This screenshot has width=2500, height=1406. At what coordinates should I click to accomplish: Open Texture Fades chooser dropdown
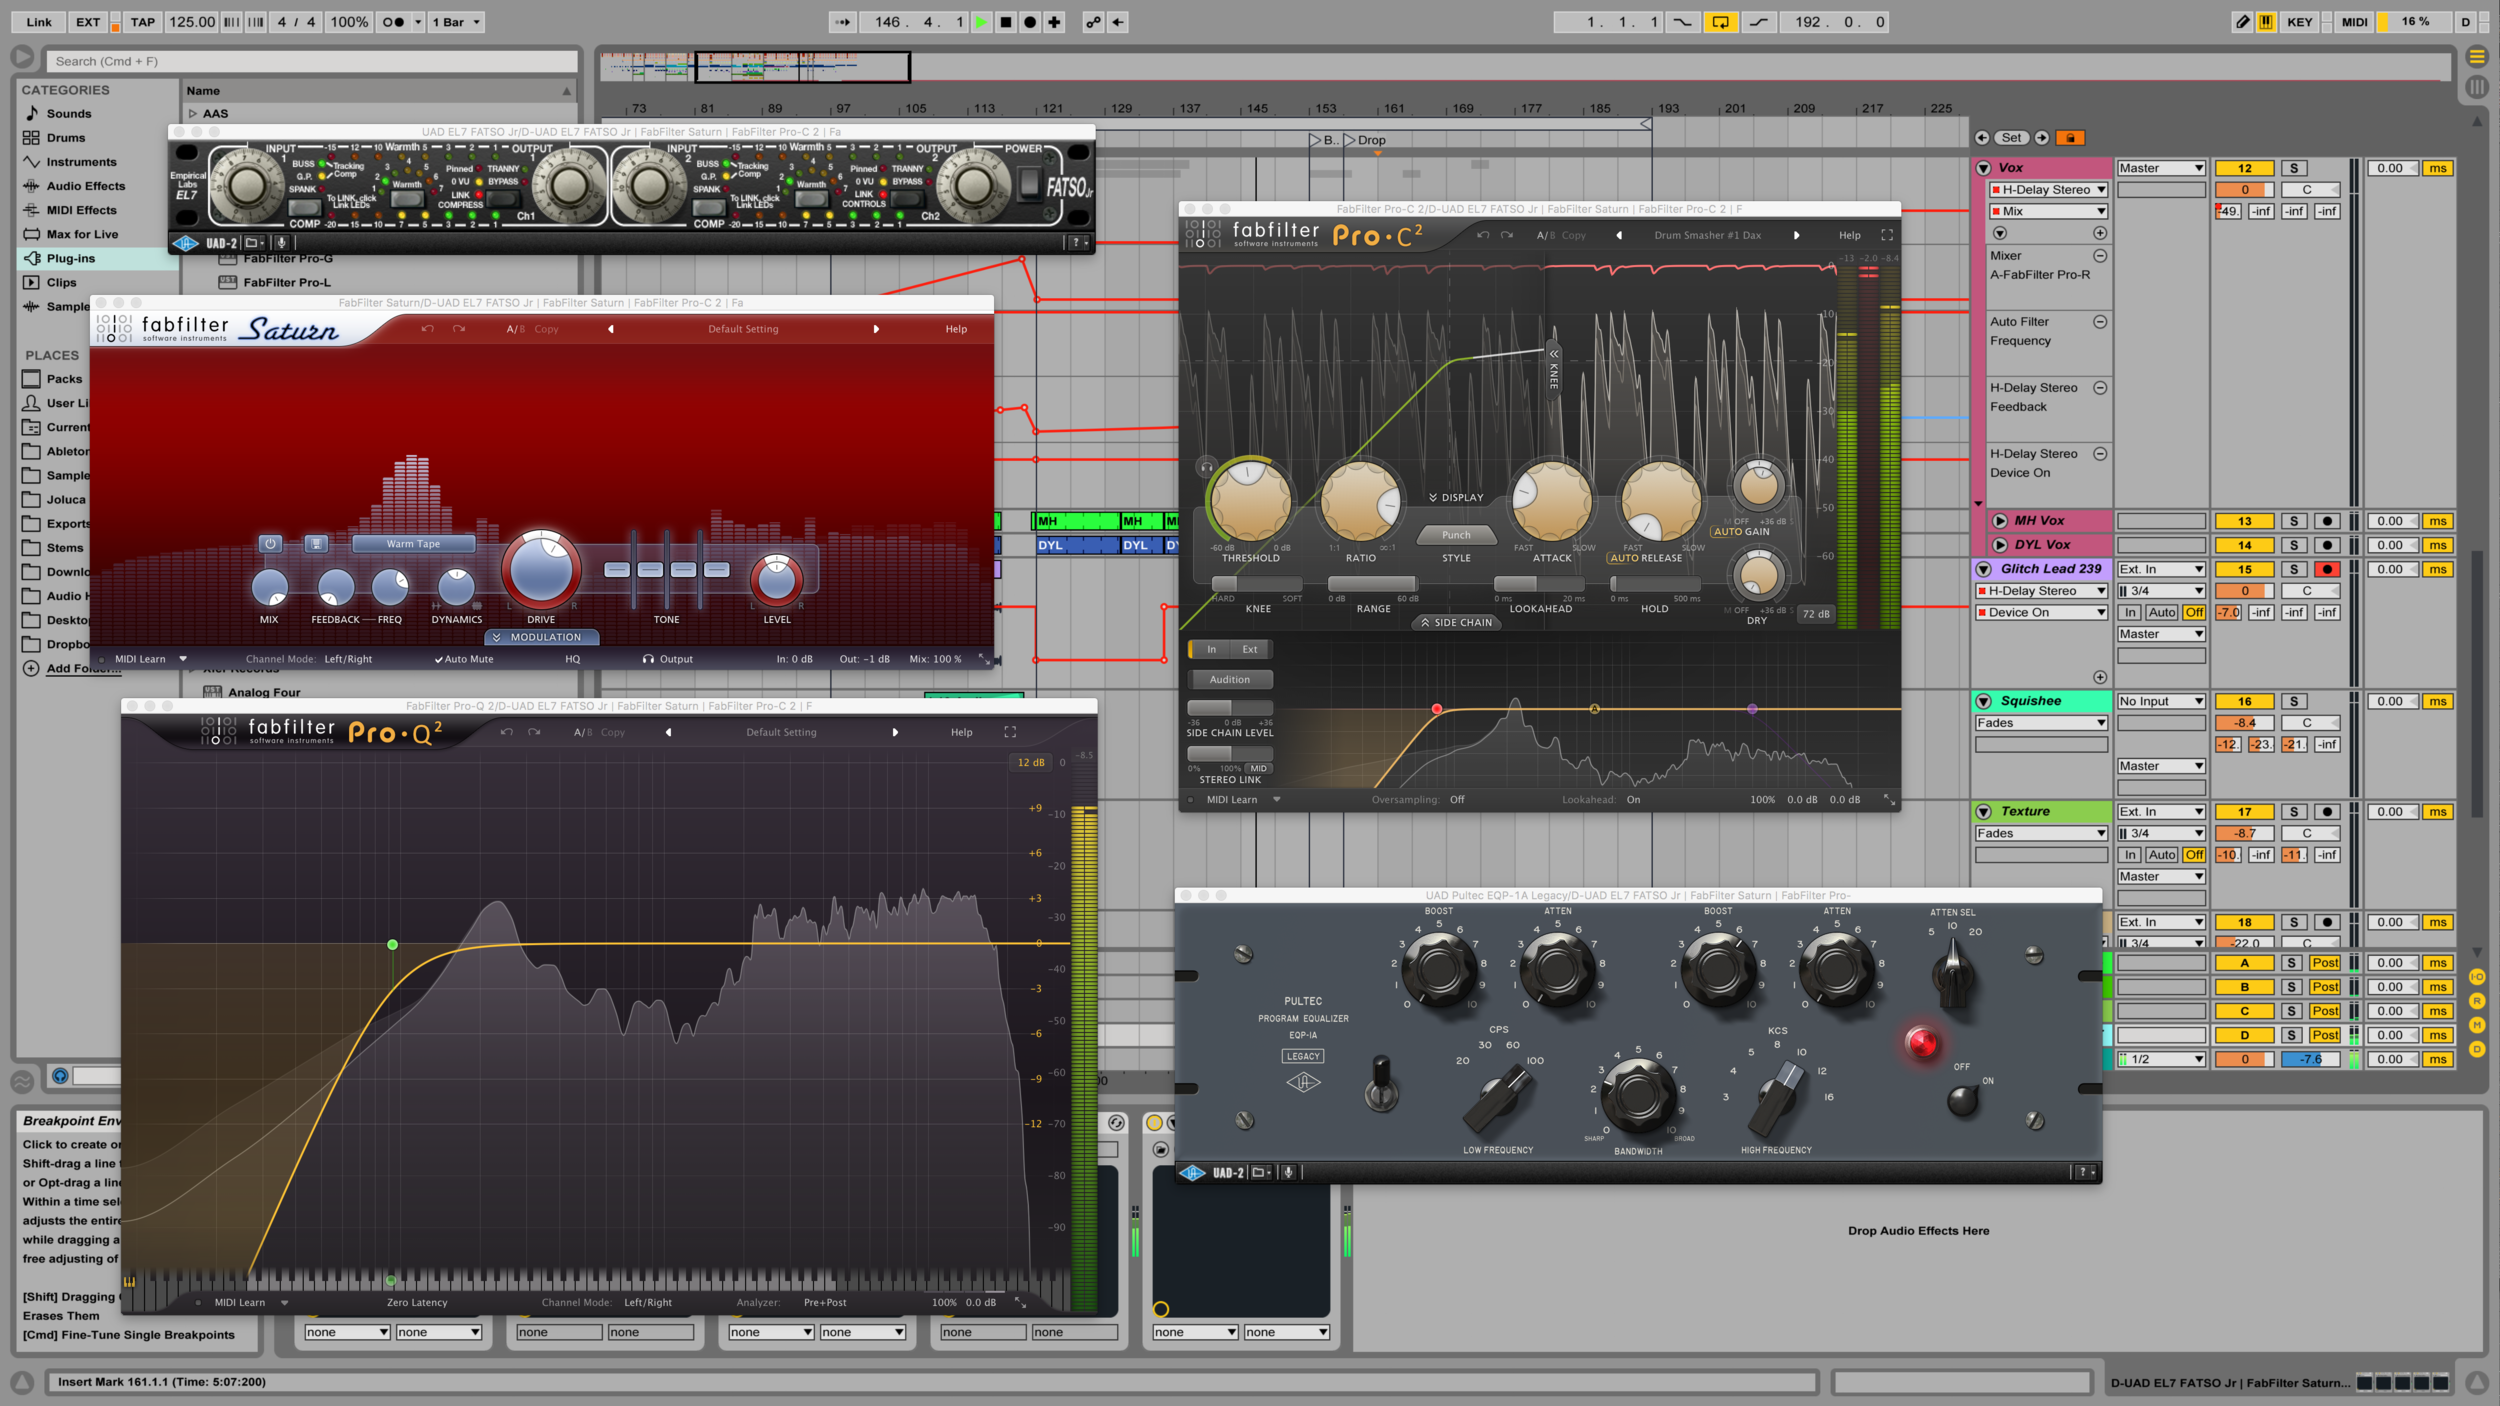pyautogui.click(x=2041, y=833)
